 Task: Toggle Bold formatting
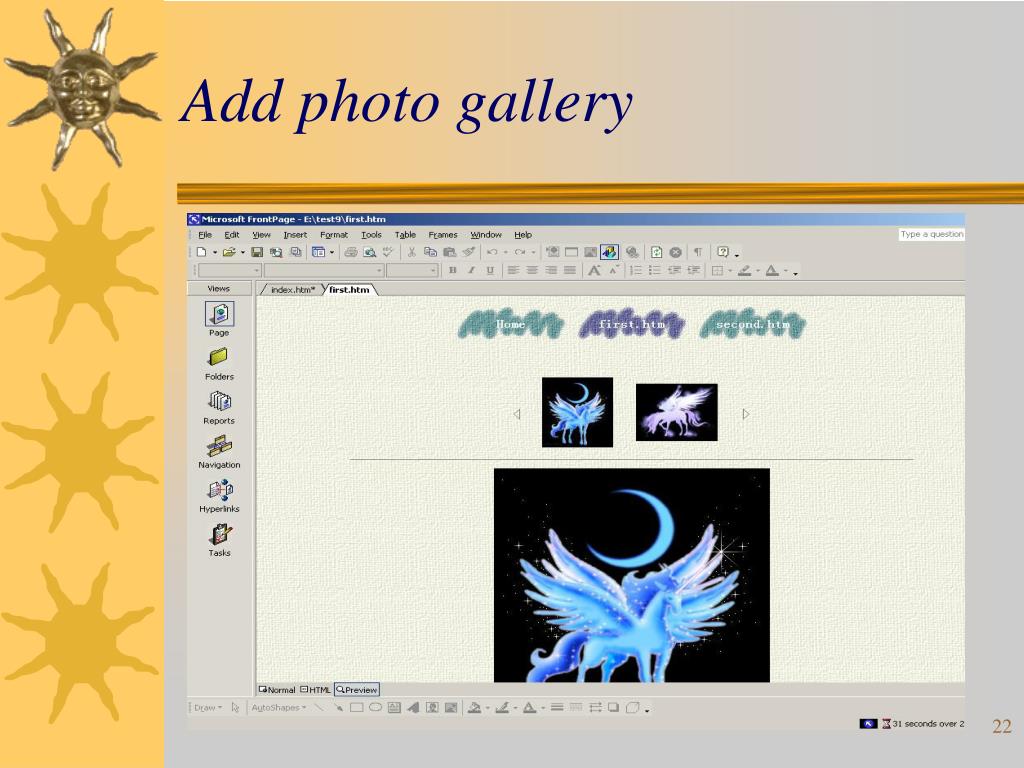coord(453,270)
